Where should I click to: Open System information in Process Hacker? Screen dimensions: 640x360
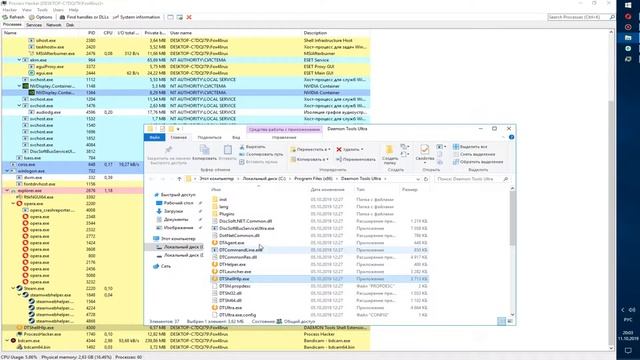tap(136, 17)
